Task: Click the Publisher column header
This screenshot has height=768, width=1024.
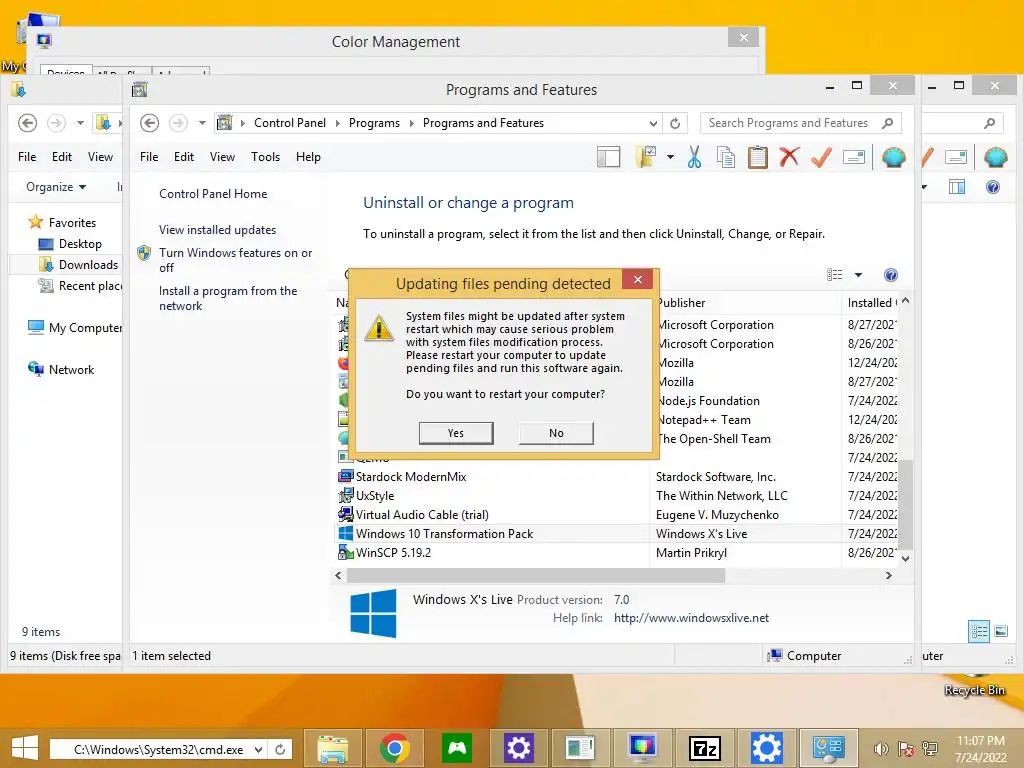Action: coord(746,303)
